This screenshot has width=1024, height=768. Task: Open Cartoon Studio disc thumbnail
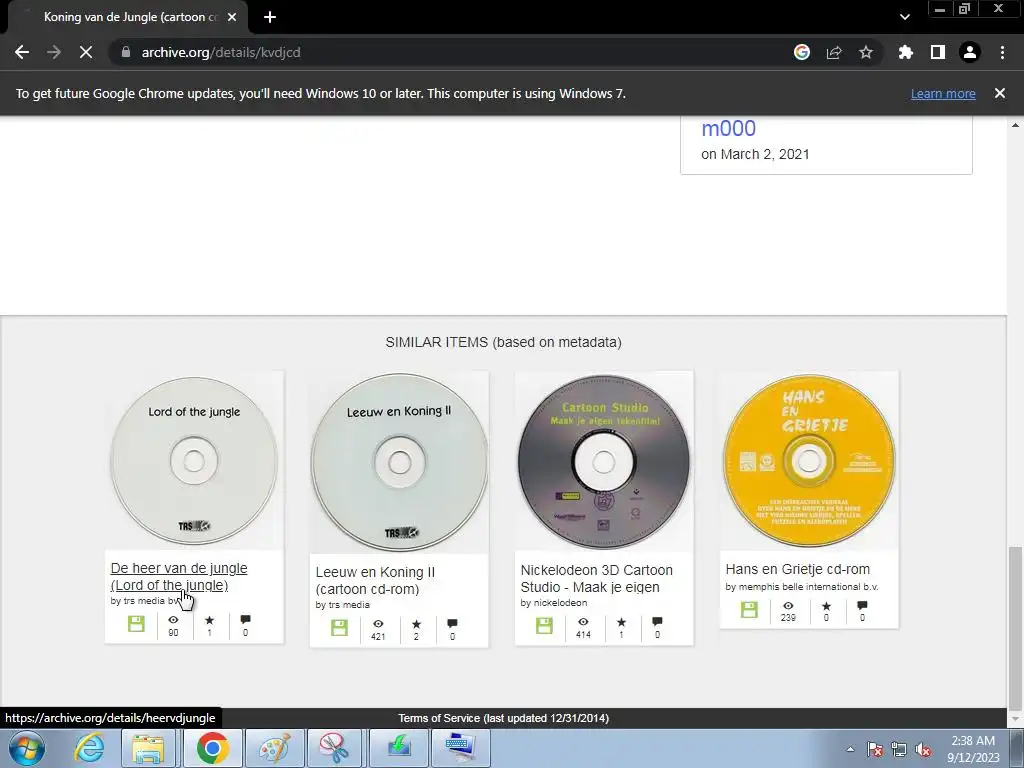point(603,461)
